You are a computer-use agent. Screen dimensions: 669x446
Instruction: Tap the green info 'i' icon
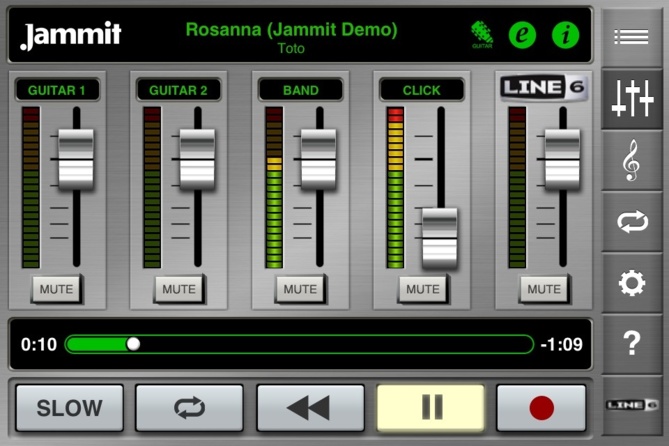coord(565,36)
